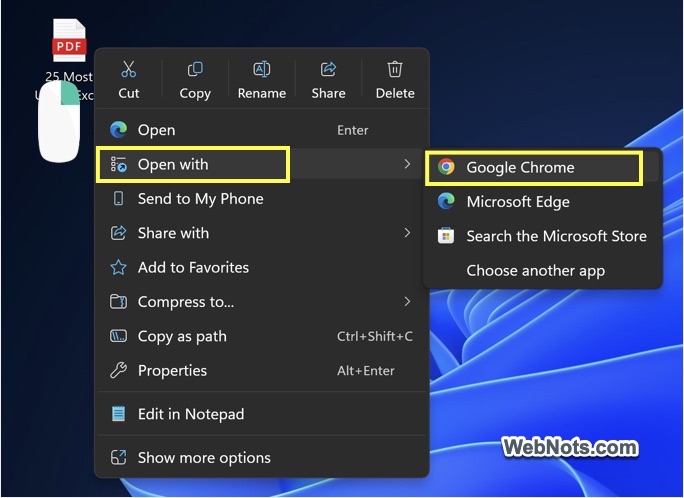Open Properties from the context menu

[x=261, y=371]
